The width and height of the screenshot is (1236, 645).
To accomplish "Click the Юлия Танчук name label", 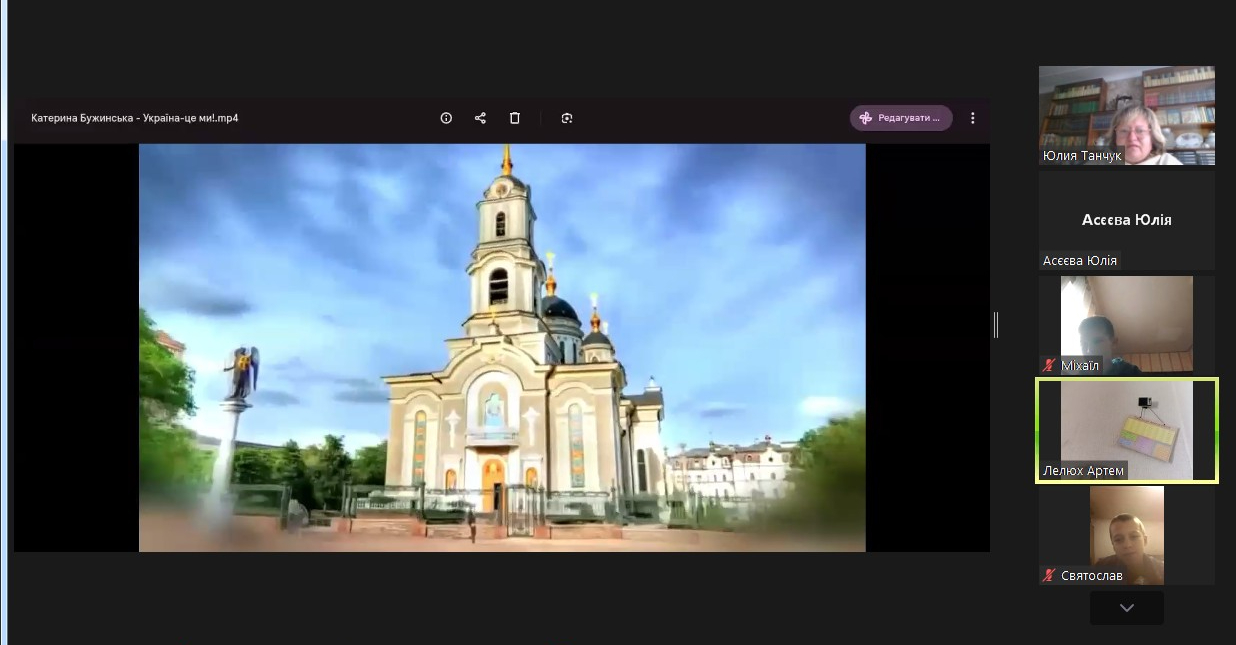I will [x=1082, y=156].
